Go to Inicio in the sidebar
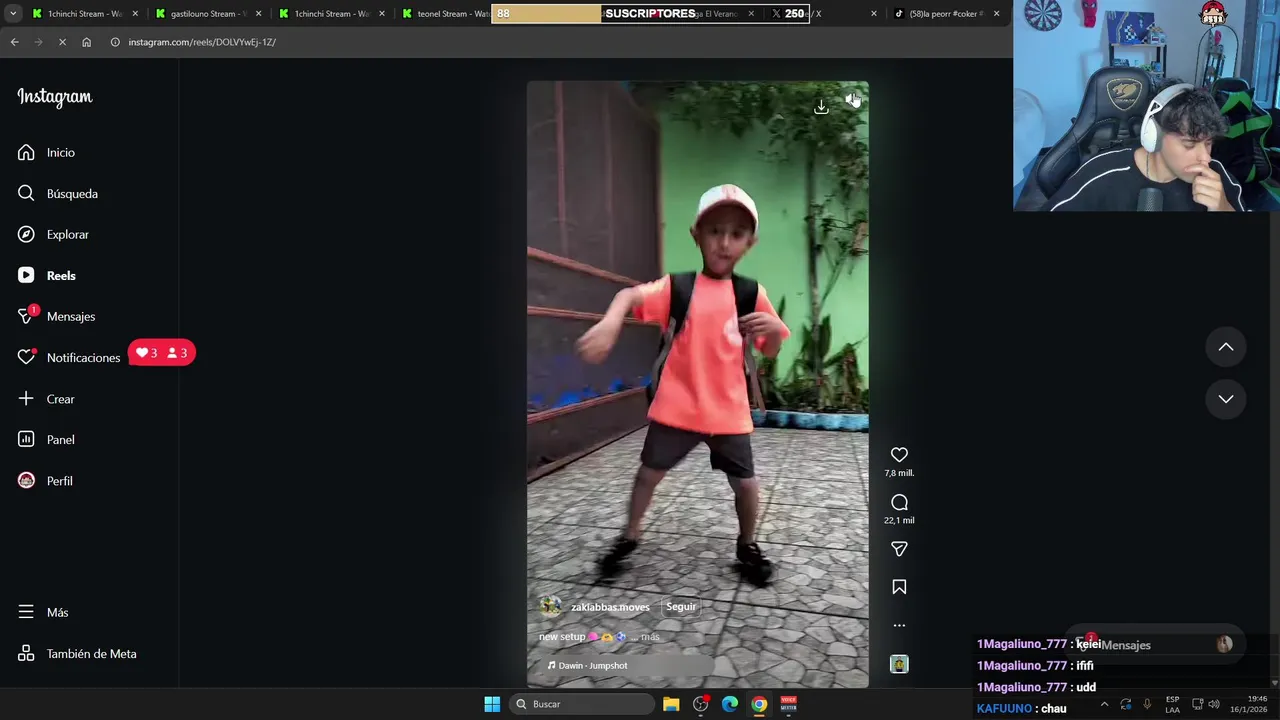 pos(46,152)
